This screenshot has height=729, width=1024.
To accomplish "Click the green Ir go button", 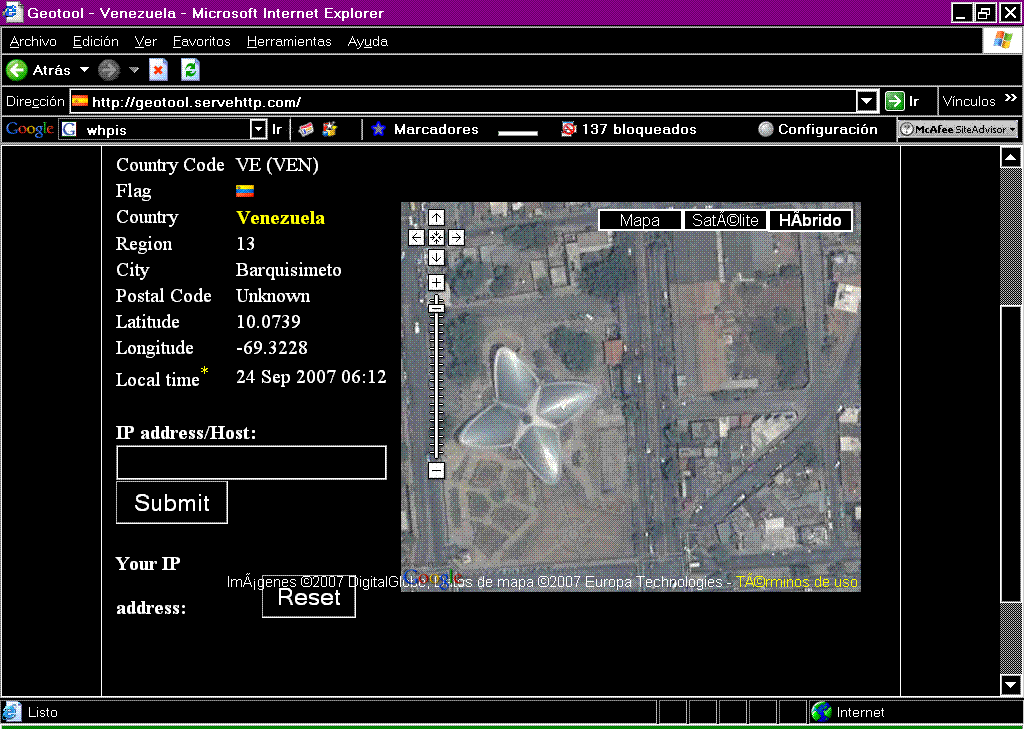I will click(903, 101).
